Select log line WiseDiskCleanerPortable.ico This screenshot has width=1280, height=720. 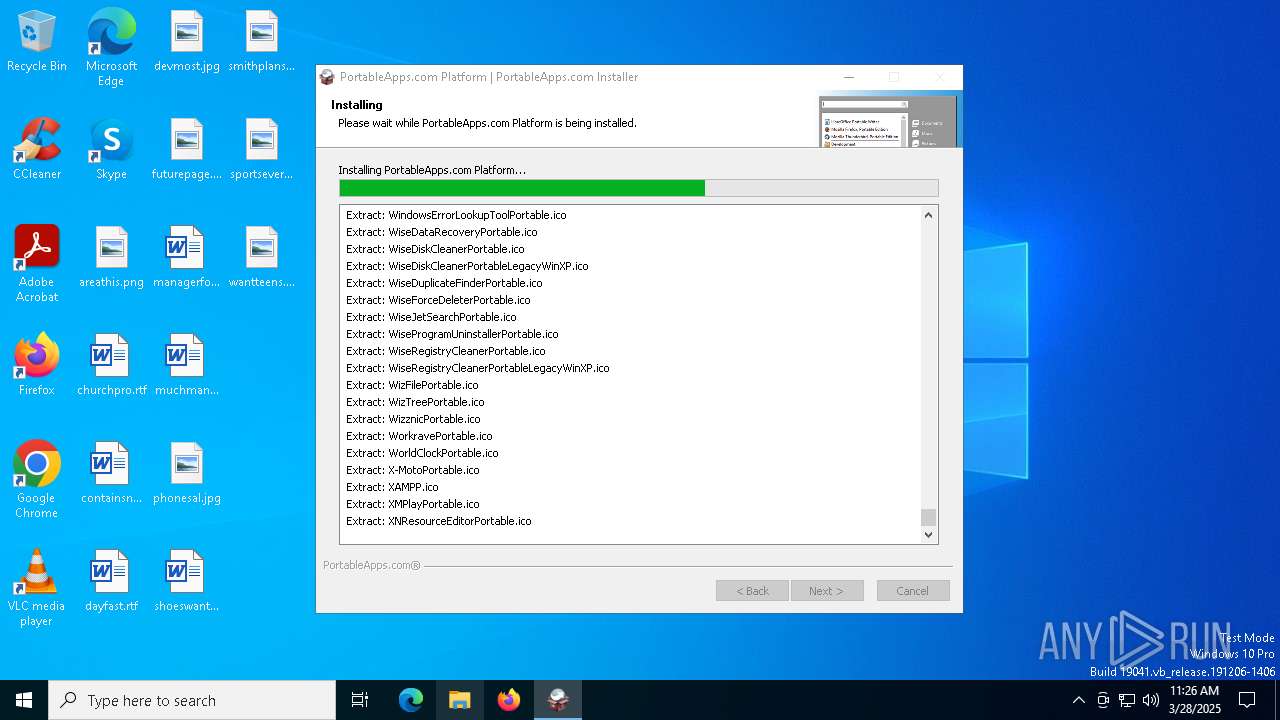click(435, 249)
